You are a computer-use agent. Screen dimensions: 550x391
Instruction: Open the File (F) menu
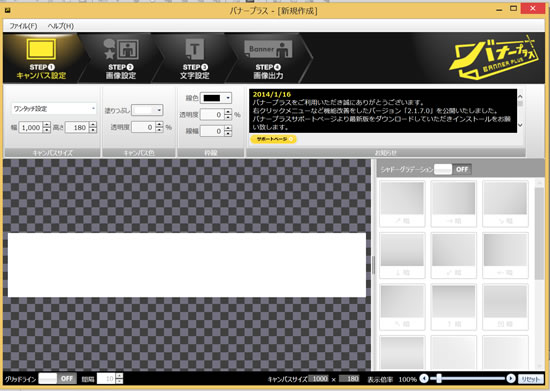point(23,26)
